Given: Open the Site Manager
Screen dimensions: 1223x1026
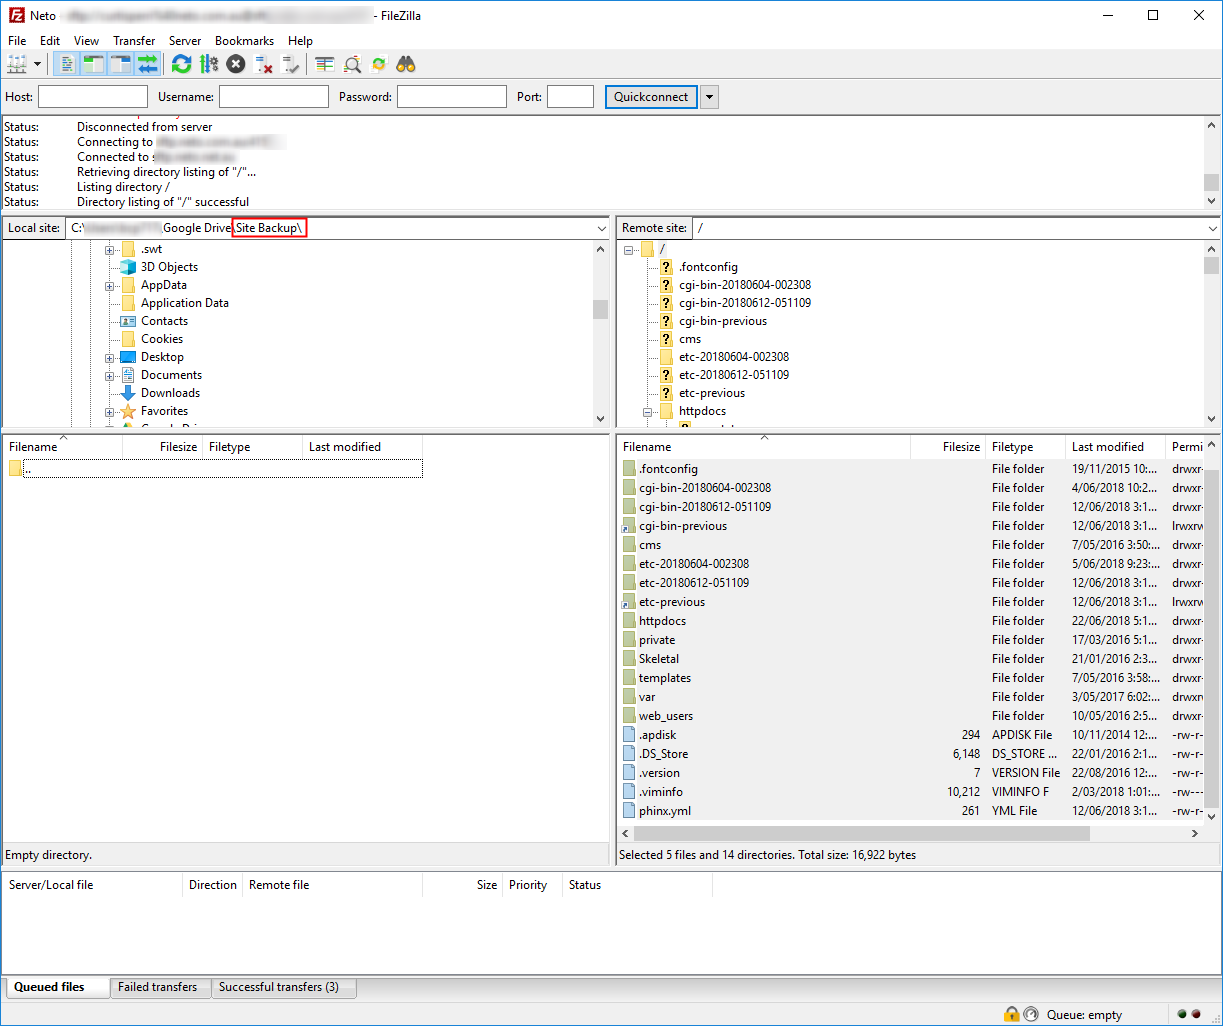Looking at the screenshot, I should pyautogui.click(x=17, y=64).
